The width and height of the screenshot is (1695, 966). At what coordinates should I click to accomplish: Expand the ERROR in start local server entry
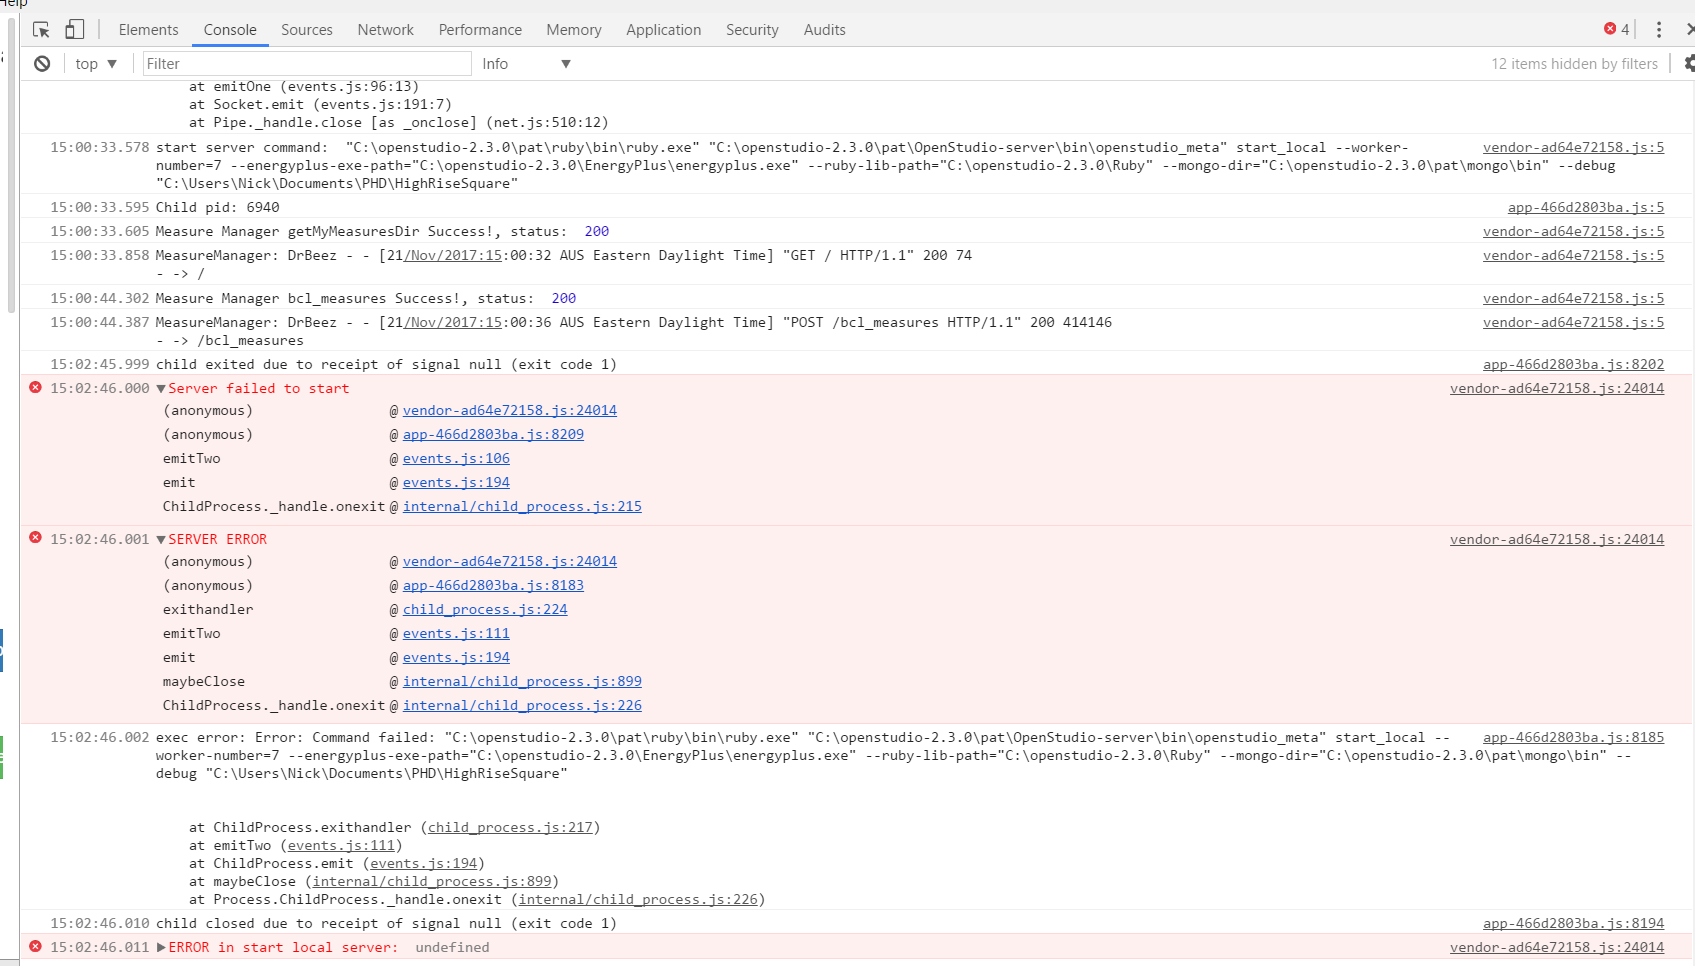[159, 947]
